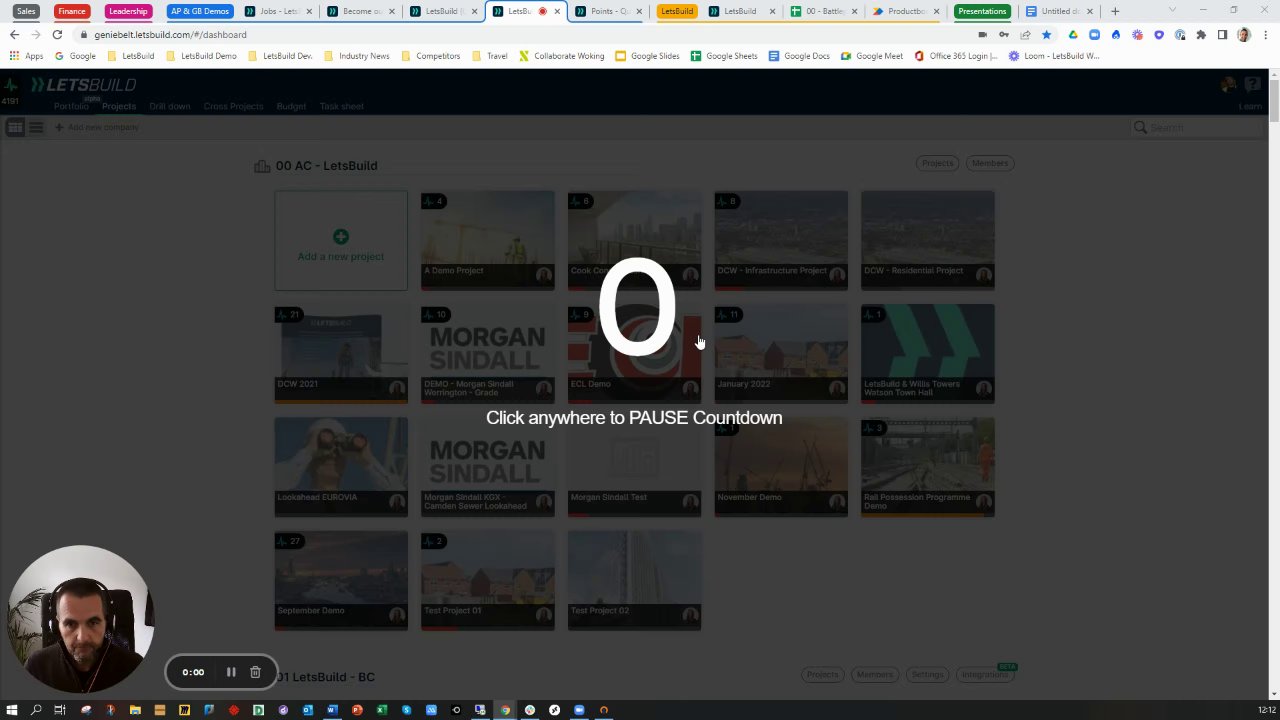Click the Add new company link
1280x720 pixels.
point(97,127)
